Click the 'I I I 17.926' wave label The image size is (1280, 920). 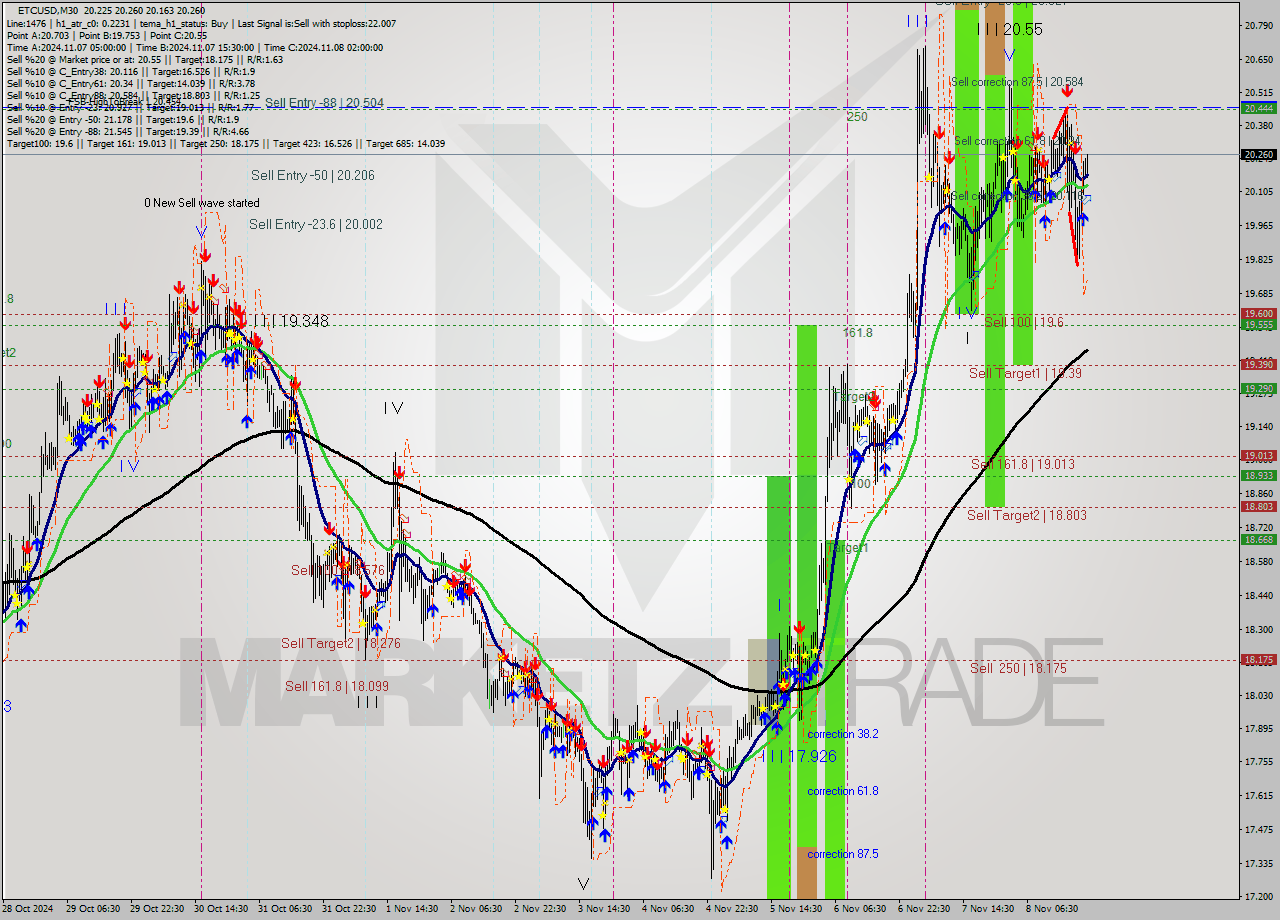(798, 756)
